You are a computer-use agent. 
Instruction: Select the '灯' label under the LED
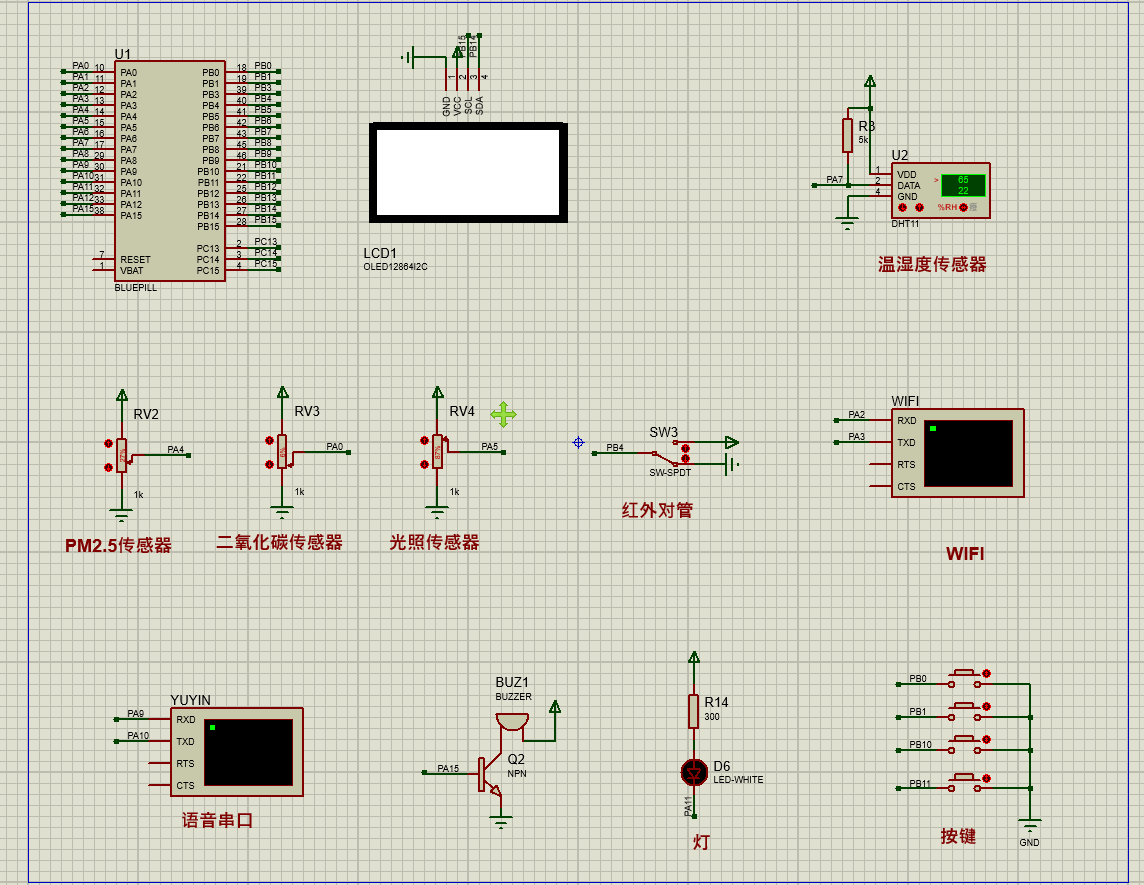700,842
